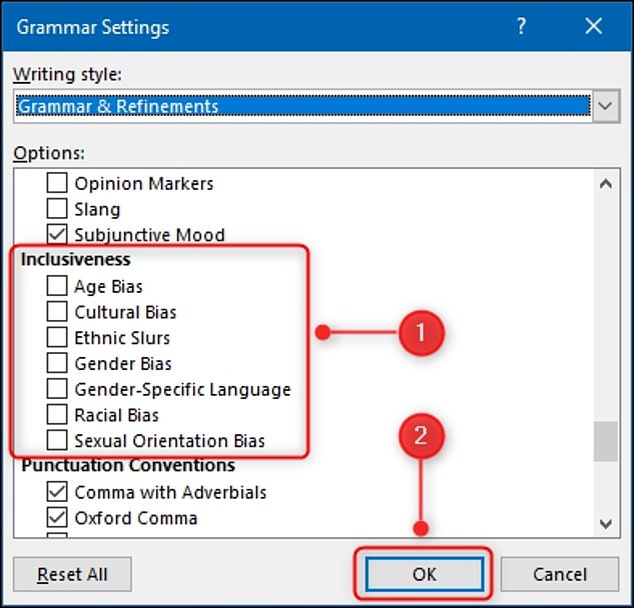Disable the Oxford Comma checkbox

58,518
